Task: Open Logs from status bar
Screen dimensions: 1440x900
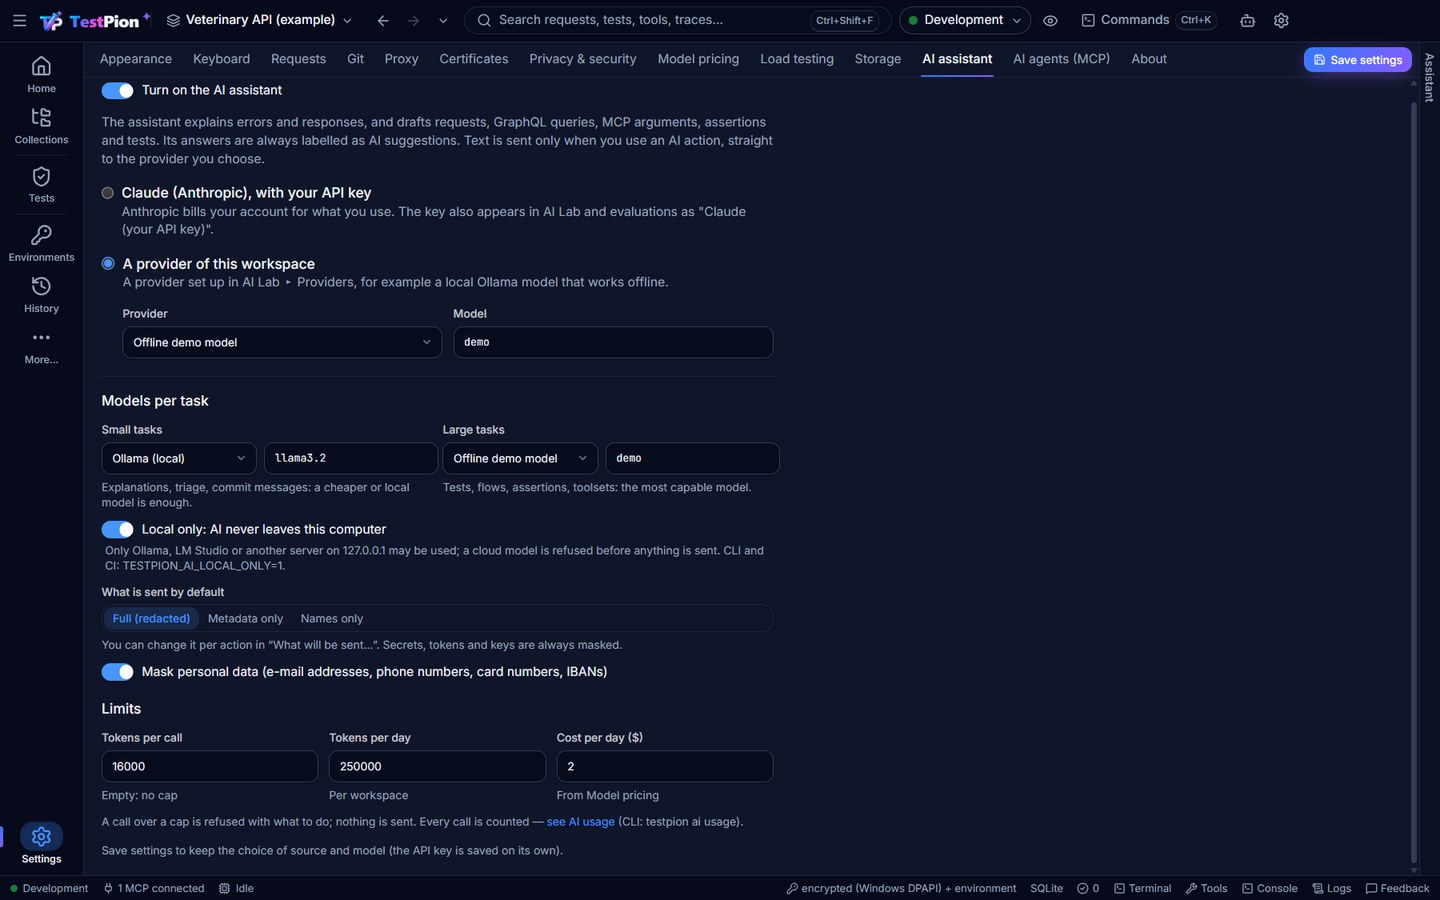Action: click(x=1331, y=888)
